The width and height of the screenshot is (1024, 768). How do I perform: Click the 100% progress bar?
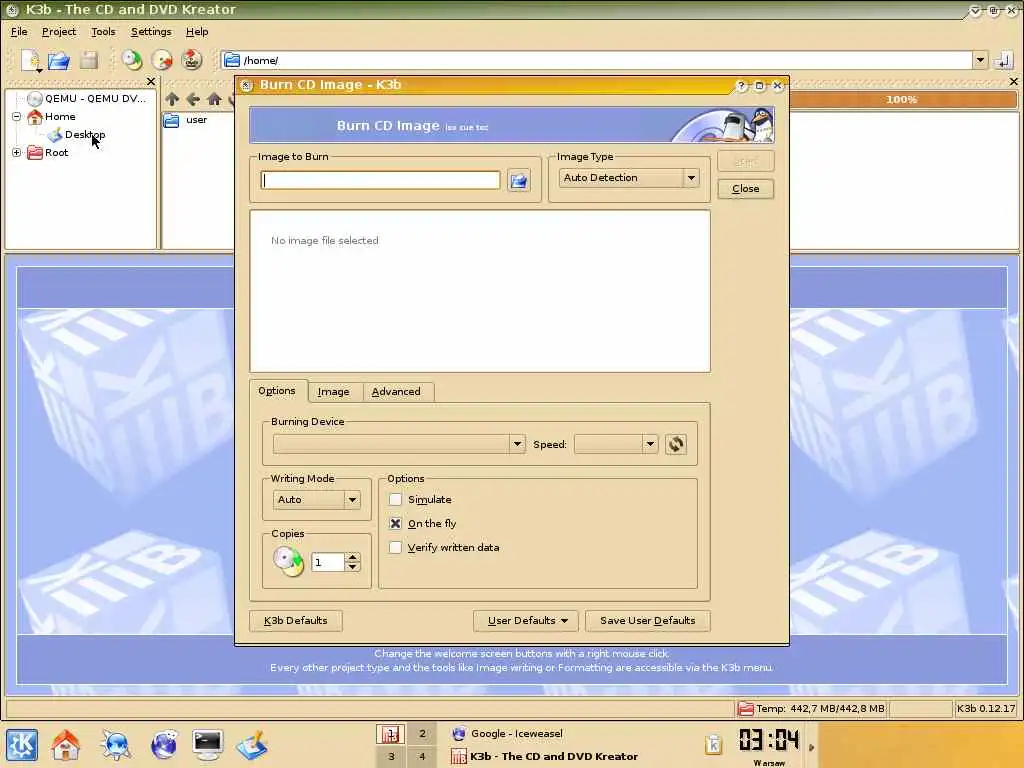pos(903,100)
